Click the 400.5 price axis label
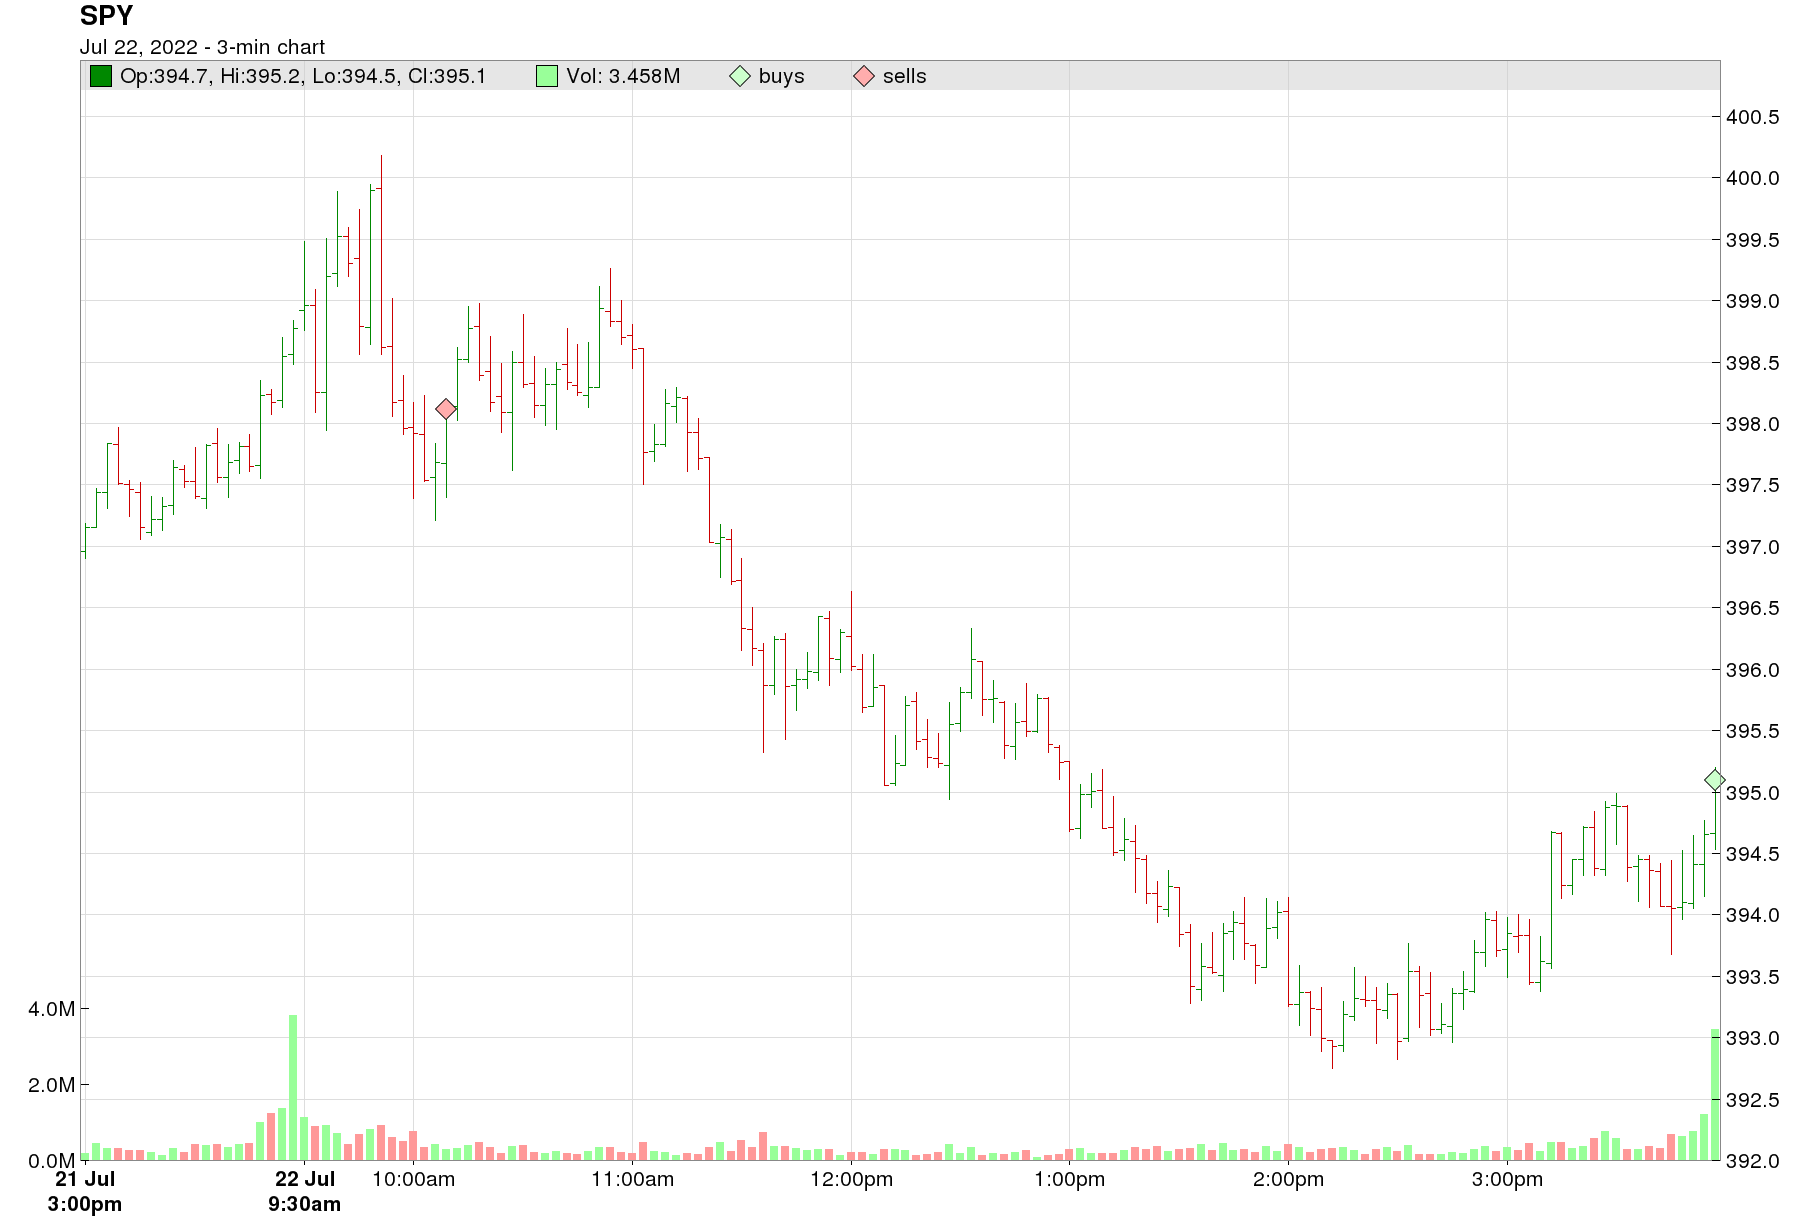The width and height of the screenshot is (1800, 1232). tap(1753, 117)
